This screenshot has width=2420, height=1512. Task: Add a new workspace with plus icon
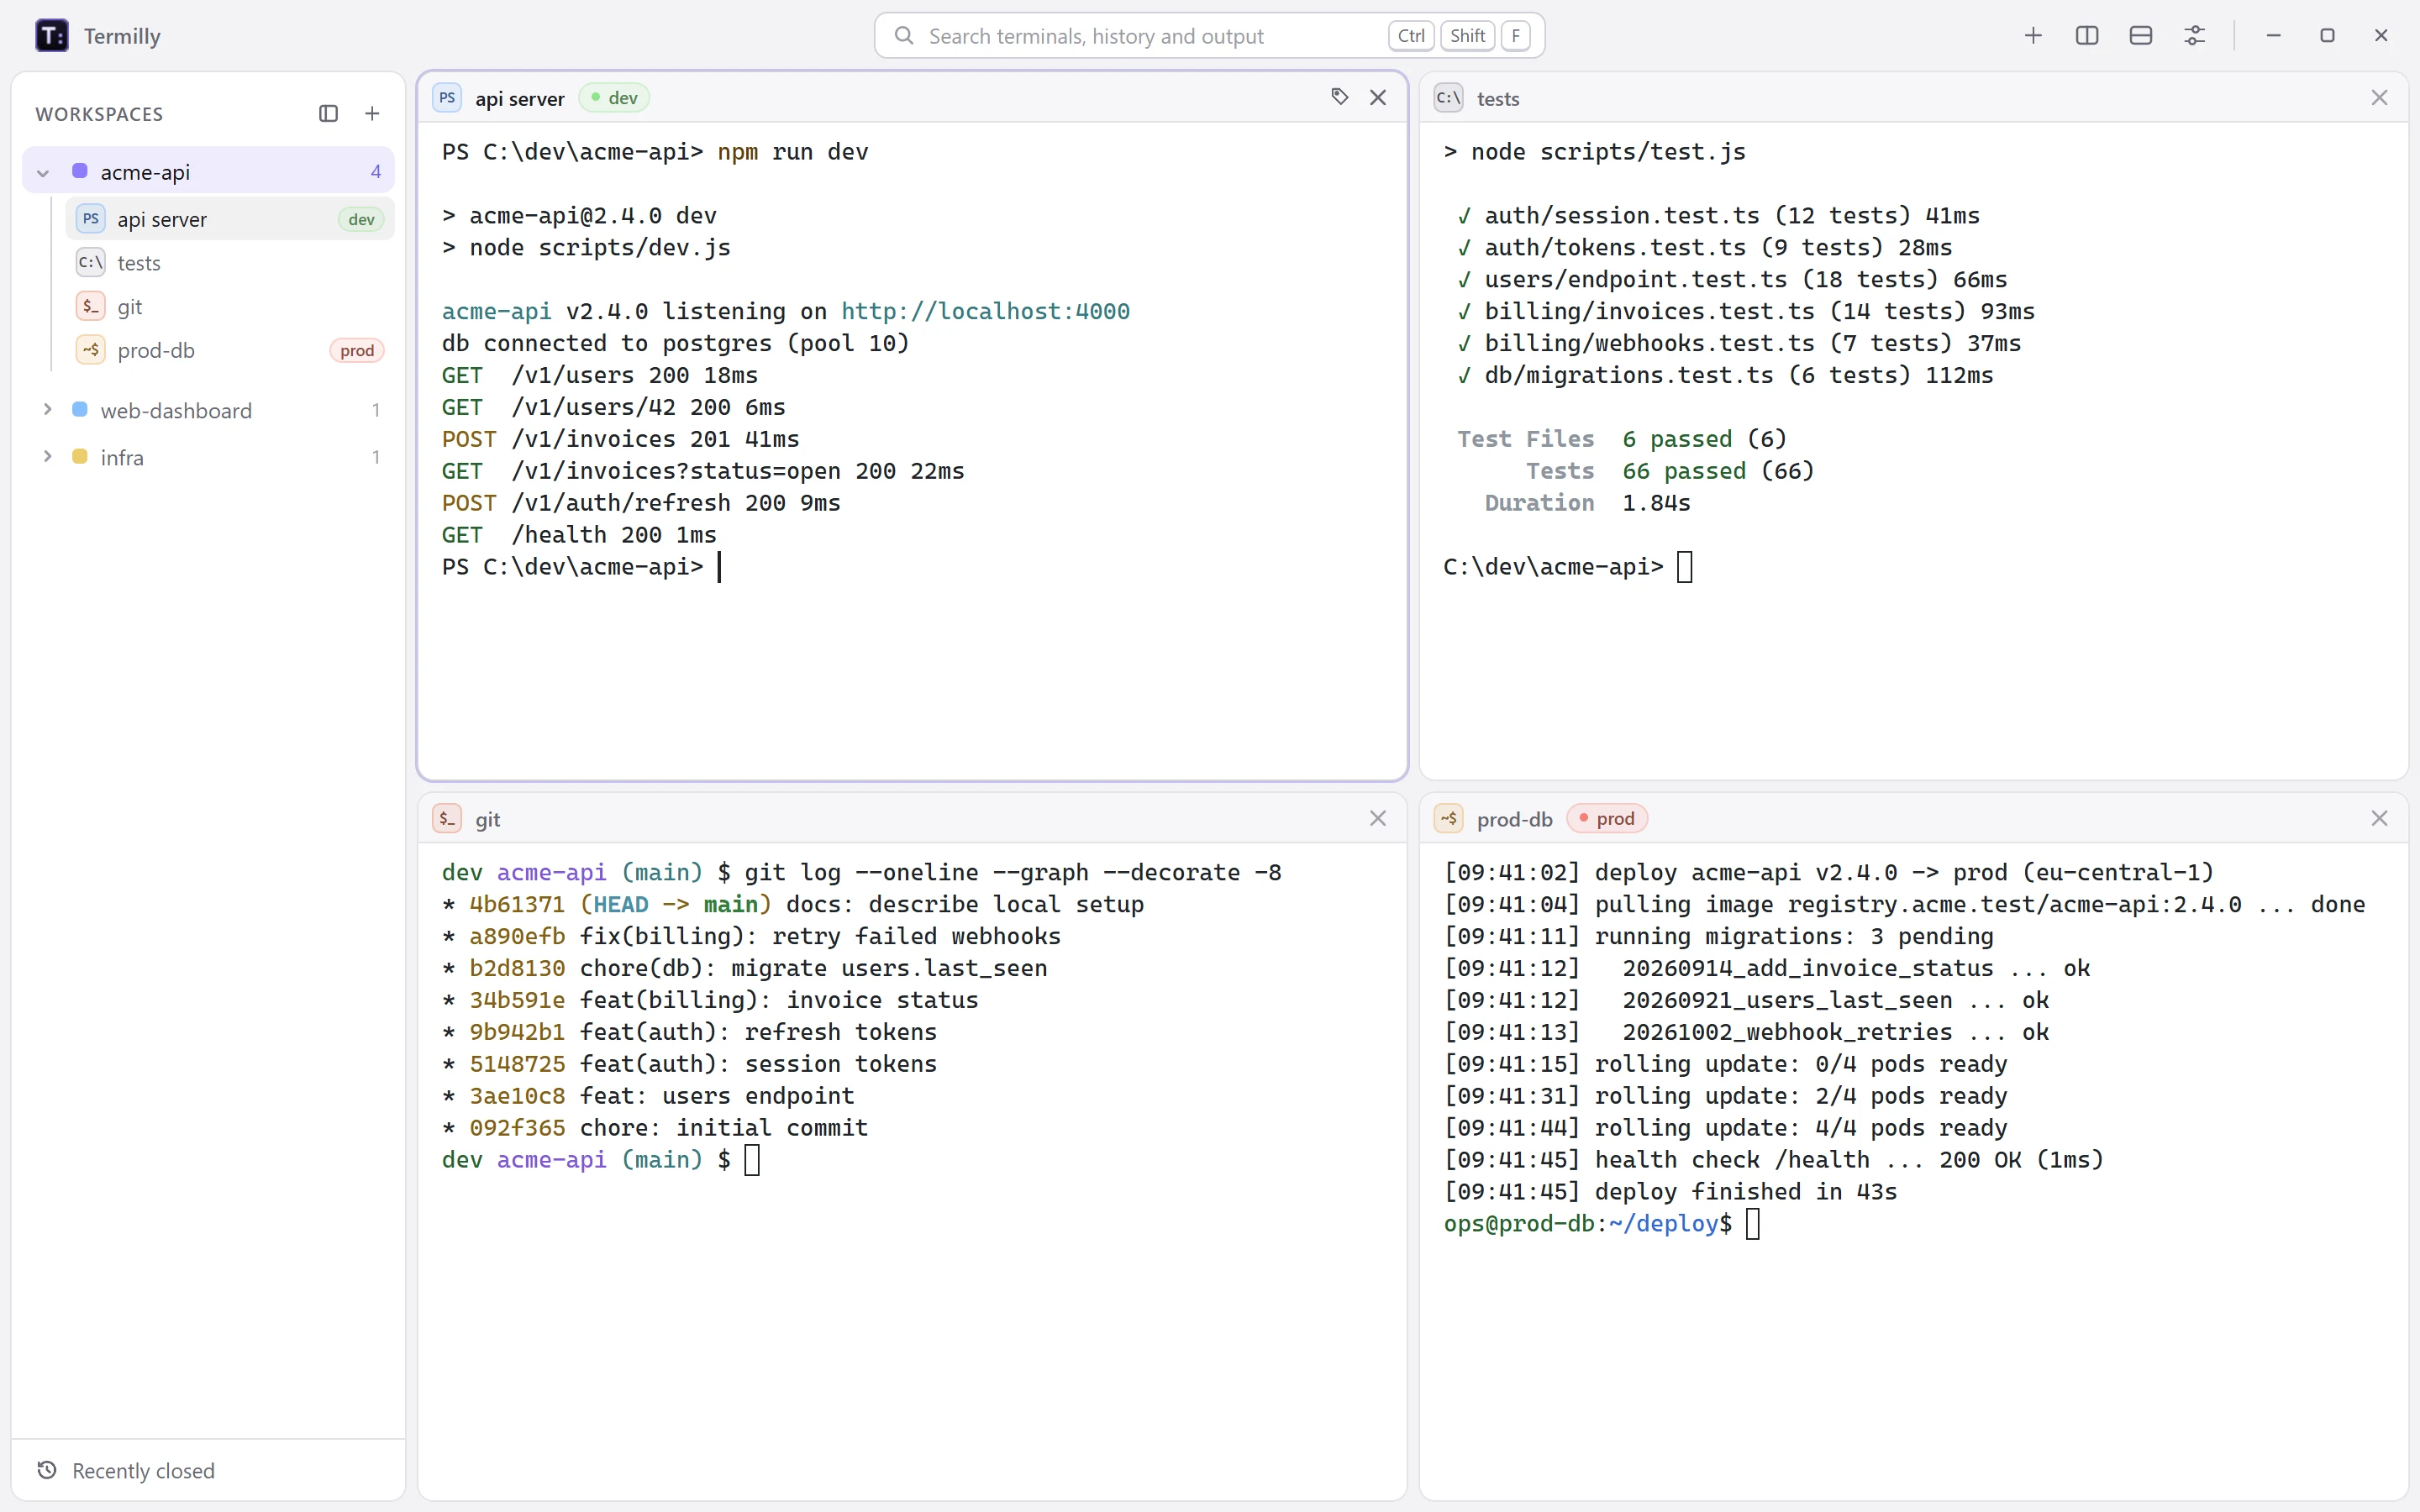coord(372,114)
